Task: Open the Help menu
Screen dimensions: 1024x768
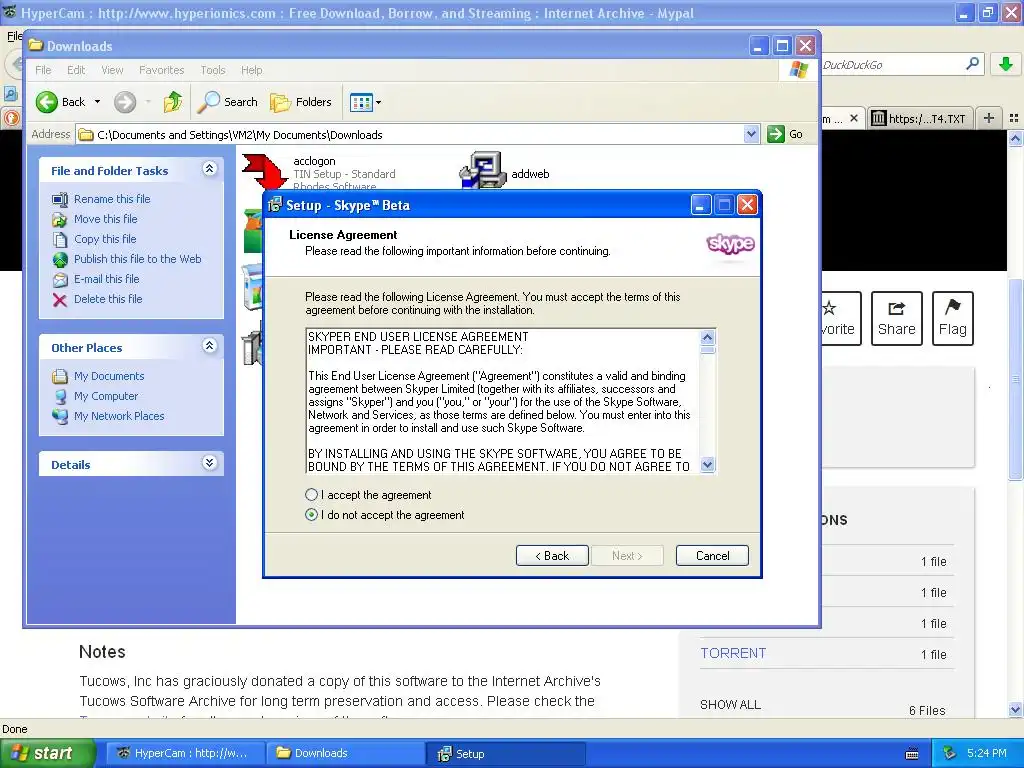Action: pos(251,70)
